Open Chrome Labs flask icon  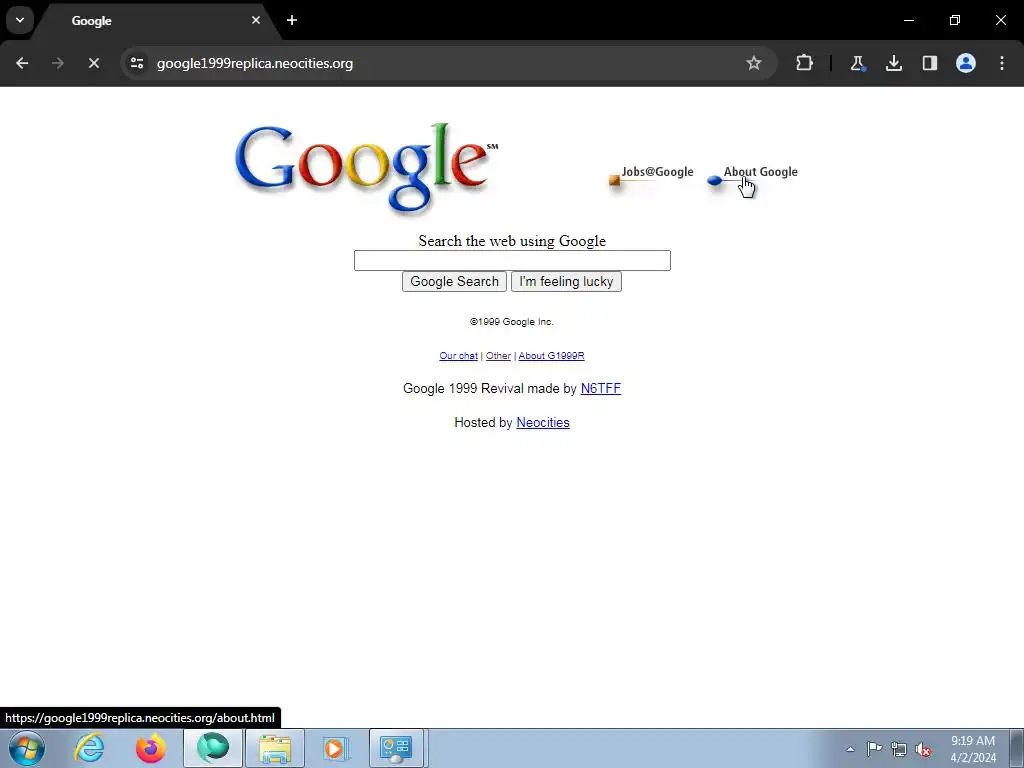click(x=857, y=63)
